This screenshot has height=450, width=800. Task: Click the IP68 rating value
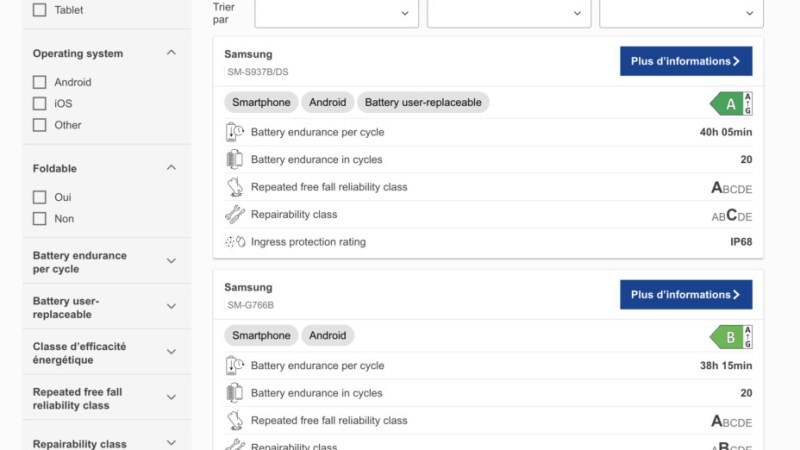(x=741, y=242)
